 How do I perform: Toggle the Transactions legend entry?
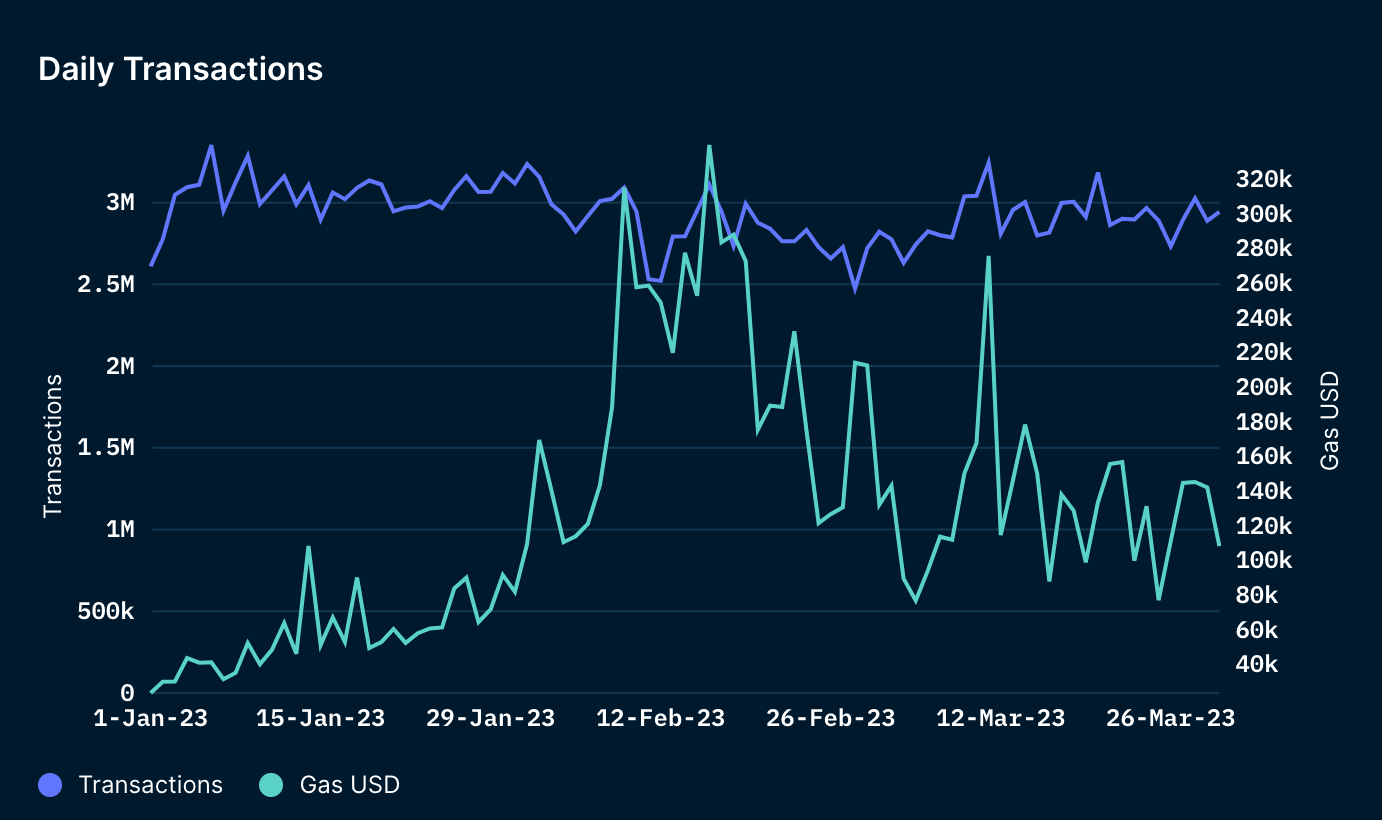pos(131,785)
